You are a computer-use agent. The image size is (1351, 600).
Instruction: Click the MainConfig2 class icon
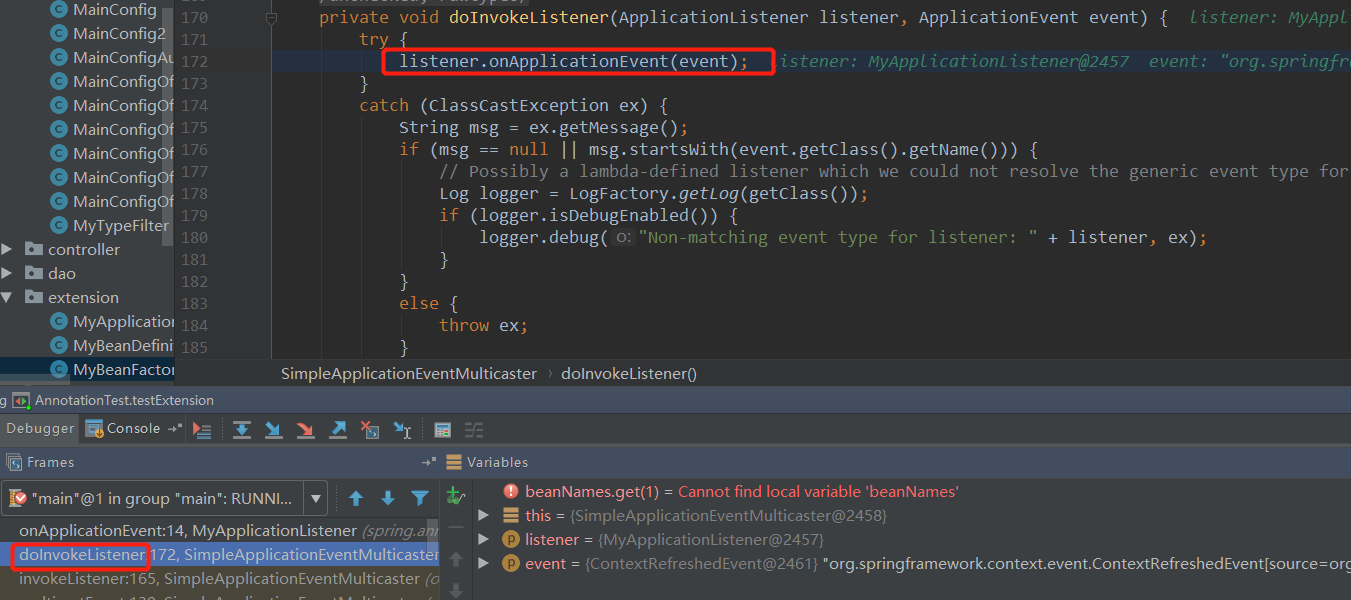pyautogui.click(x=59, y=33)
